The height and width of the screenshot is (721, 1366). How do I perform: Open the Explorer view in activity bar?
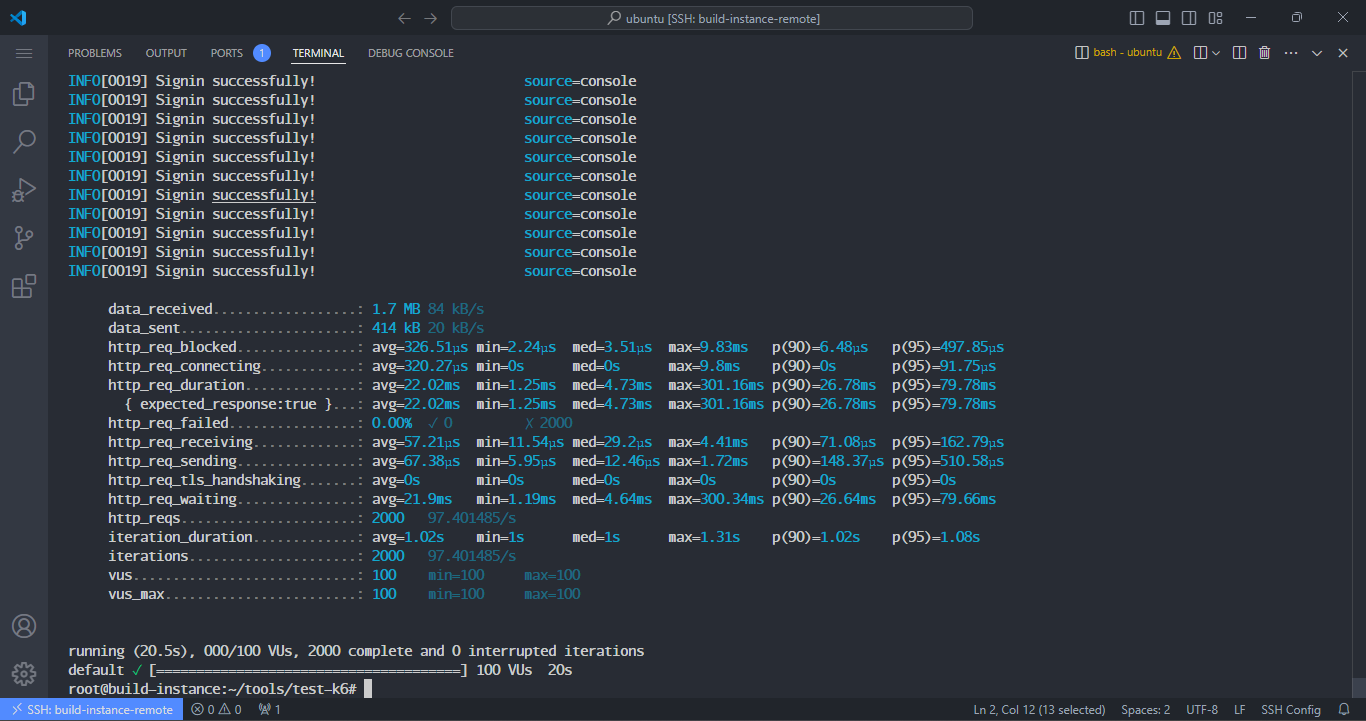click(x=24, y=94)
